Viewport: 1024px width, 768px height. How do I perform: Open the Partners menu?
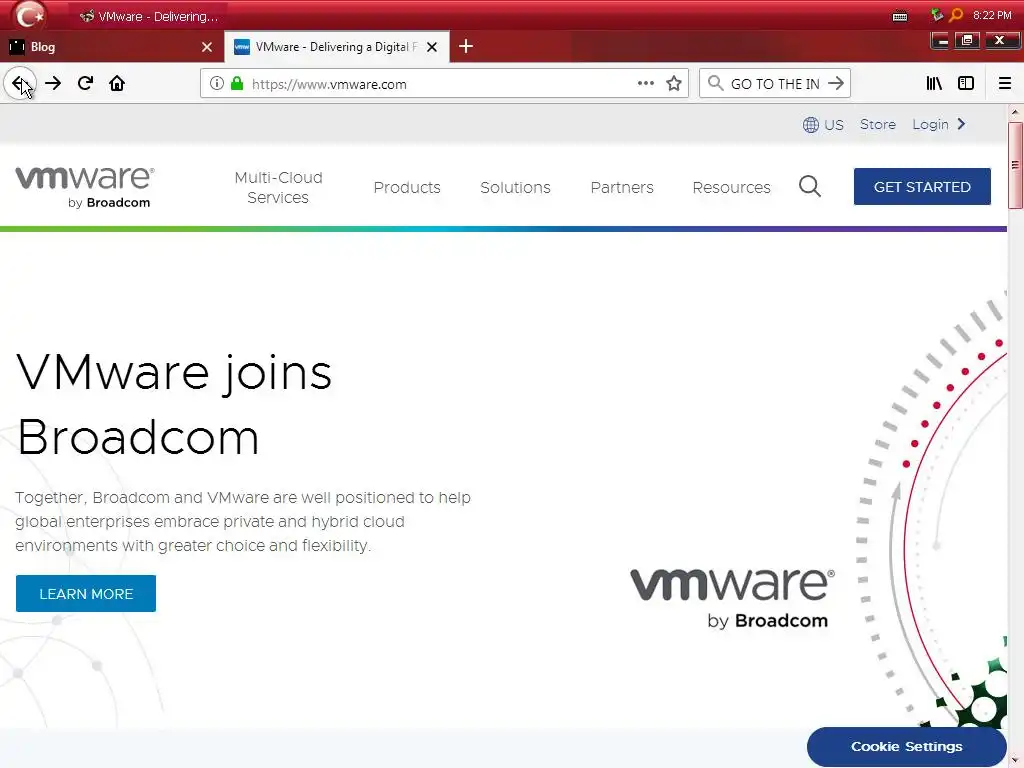[x=622, y=187]
